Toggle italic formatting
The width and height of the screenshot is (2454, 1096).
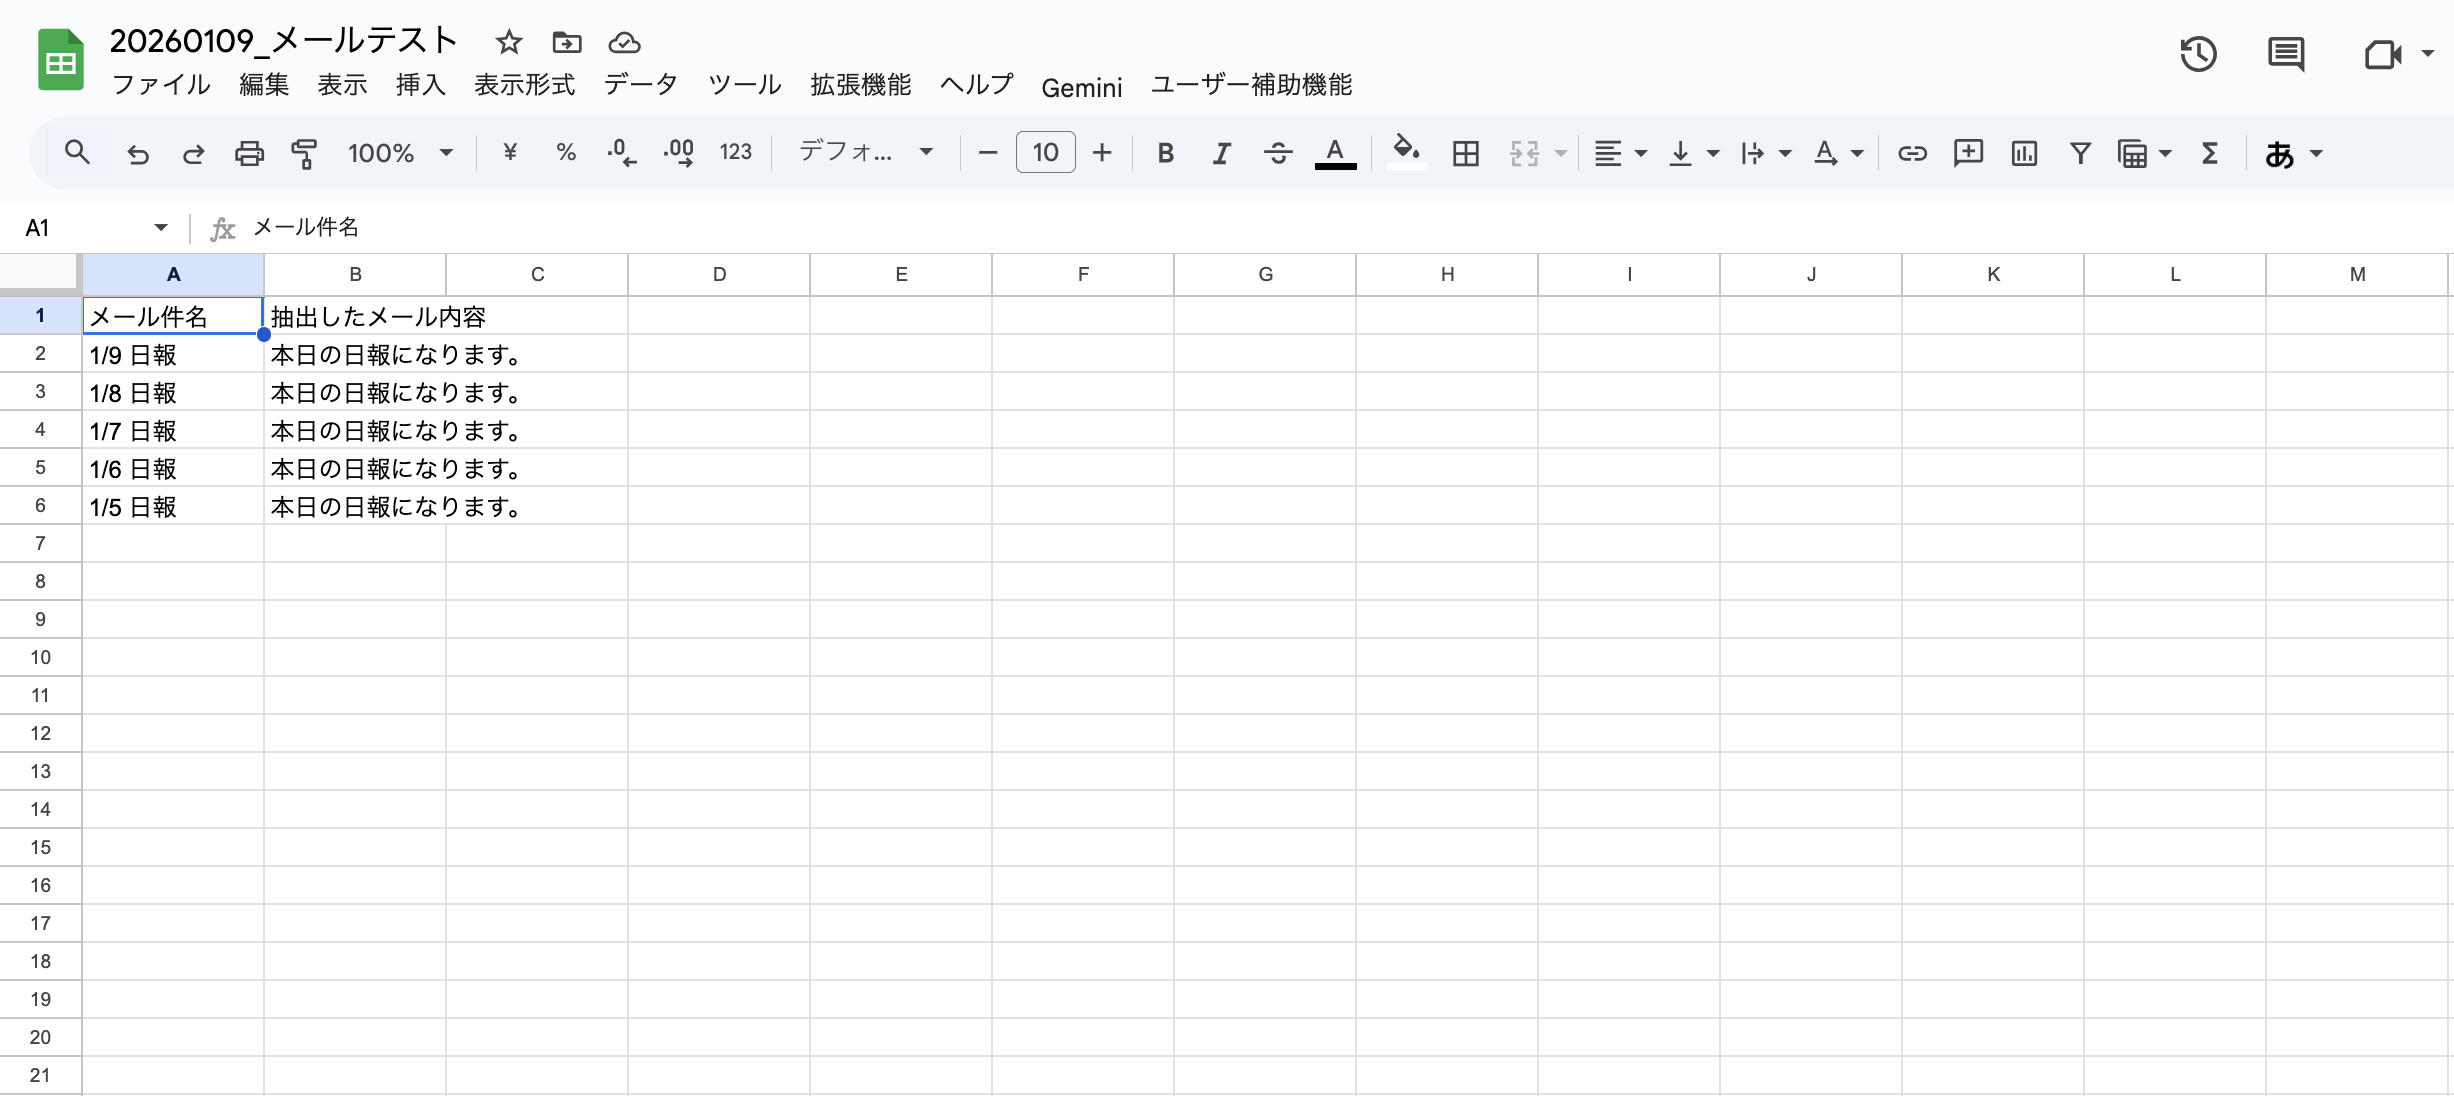(x=1220, y=152)
